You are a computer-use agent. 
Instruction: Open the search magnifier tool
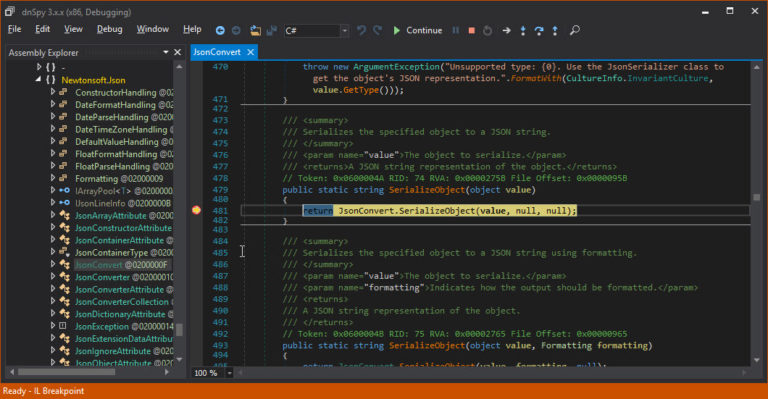tap(575, 30)
